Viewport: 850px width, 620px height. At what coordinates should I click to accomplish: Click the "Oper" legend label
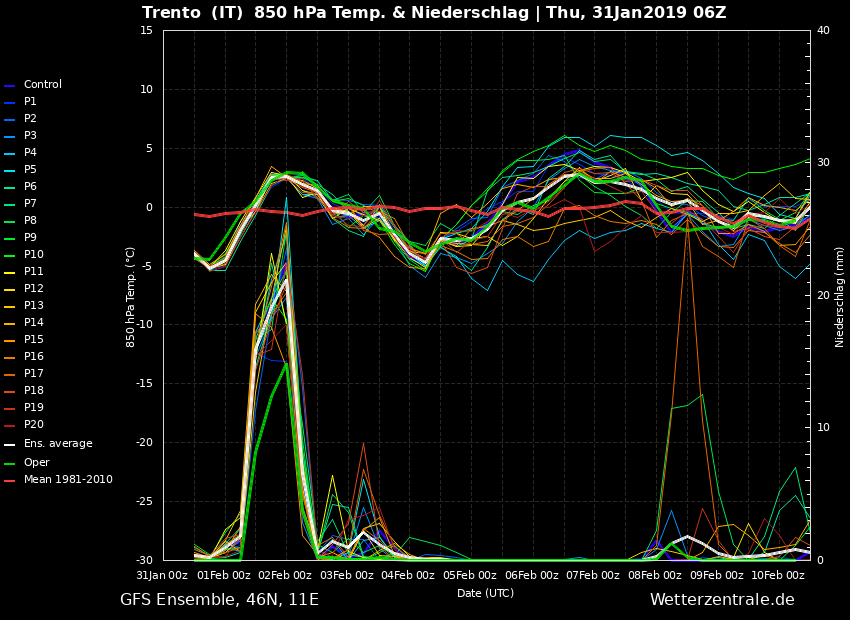[37, 462]
